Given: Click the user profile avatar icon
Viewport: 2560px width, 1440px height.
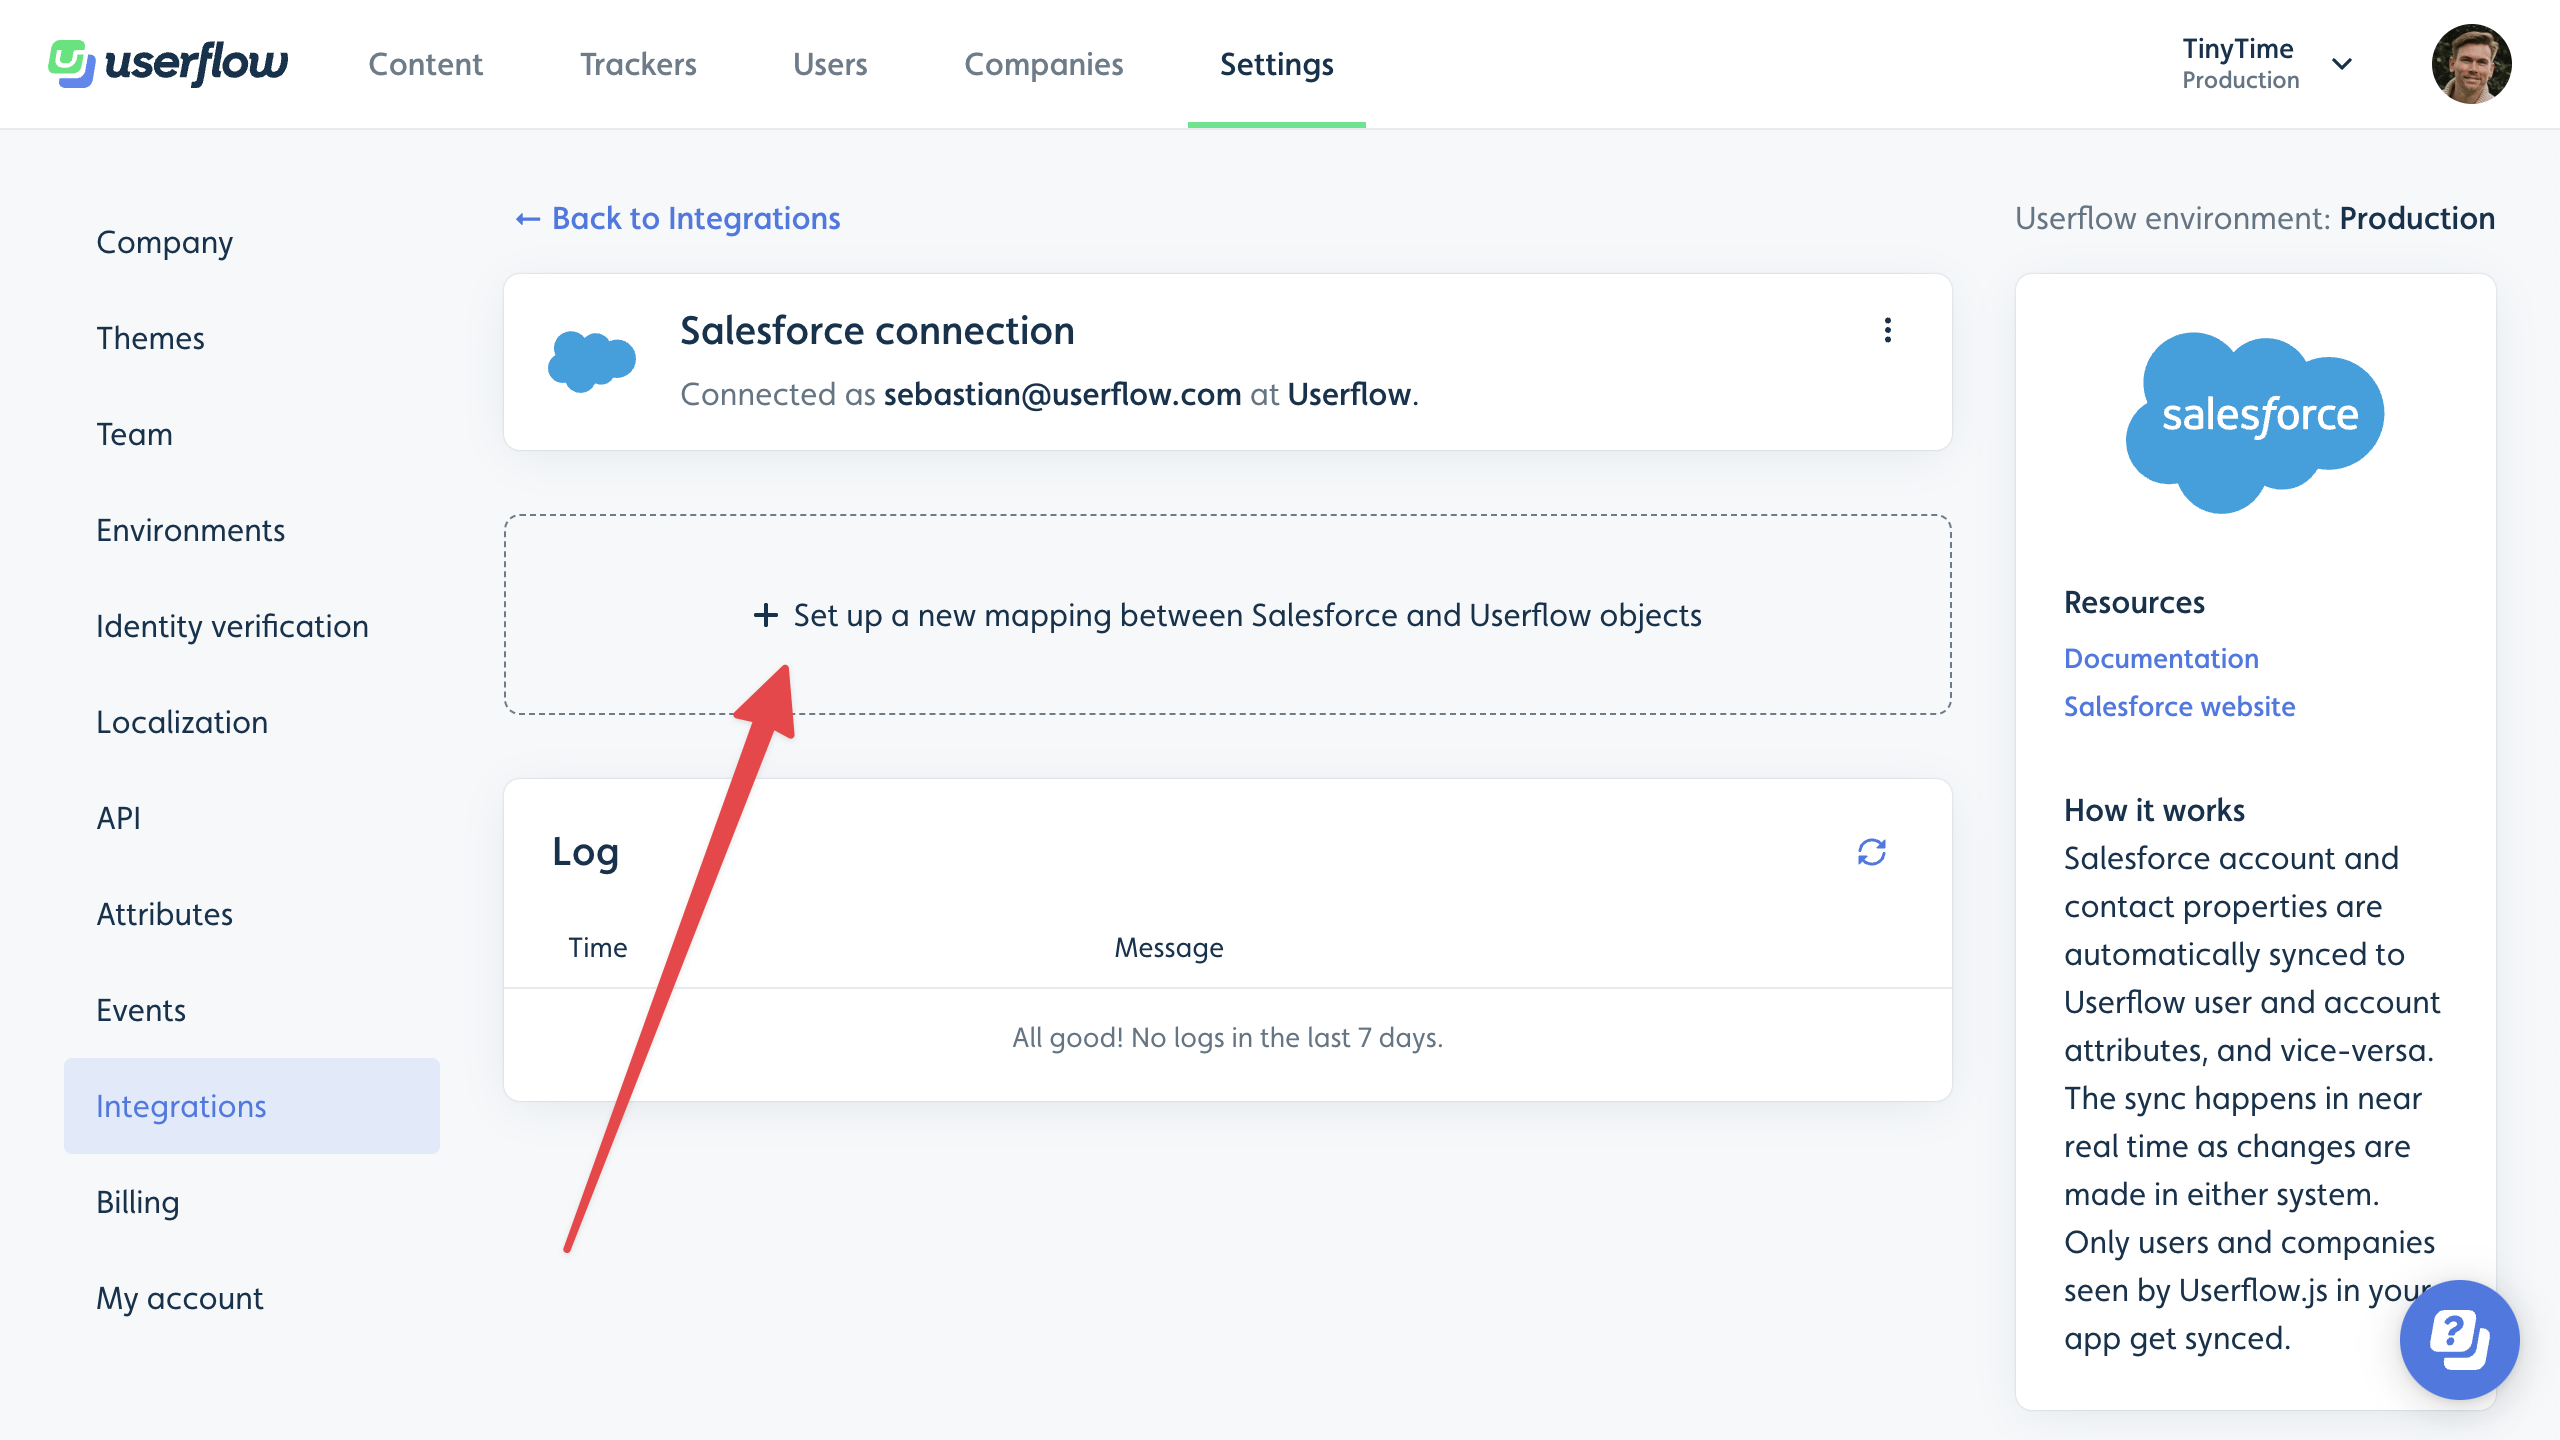Looking at the screenshot, I should [x=2486, y=65].
